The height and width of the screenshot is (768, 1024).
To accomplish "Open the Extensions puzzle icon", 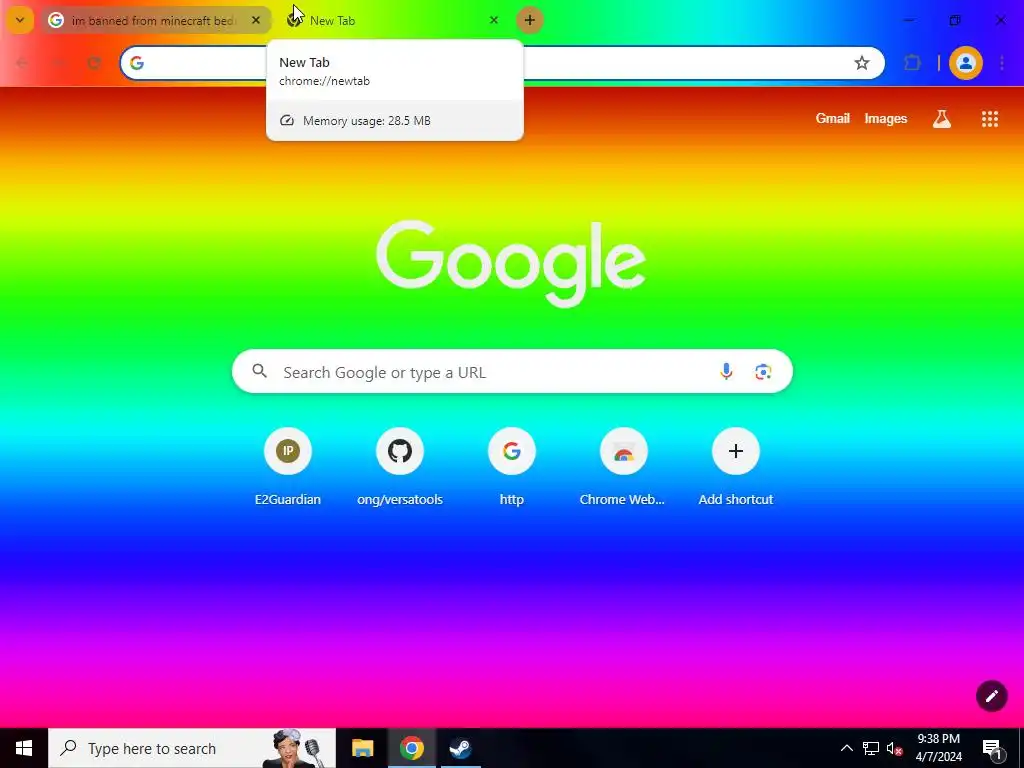I will [x=912, y=63].
